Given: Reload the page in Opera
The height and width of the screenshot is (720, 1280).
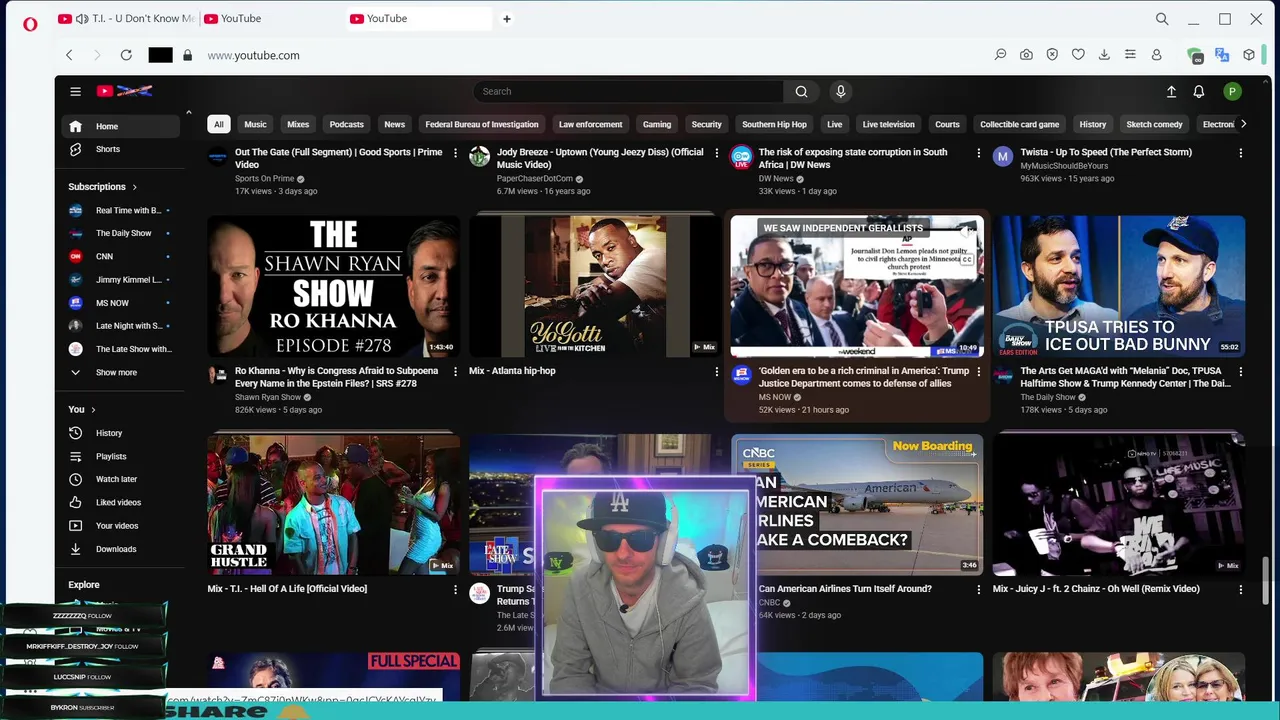Looking at the screenshot, I should (x=126, y=55).
